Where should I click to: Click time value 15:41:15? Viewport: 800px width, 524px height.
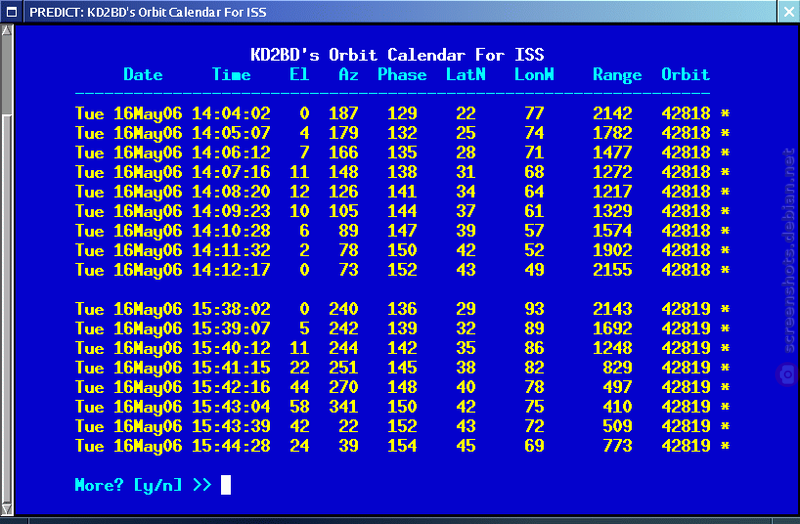[x=231, y=368]
